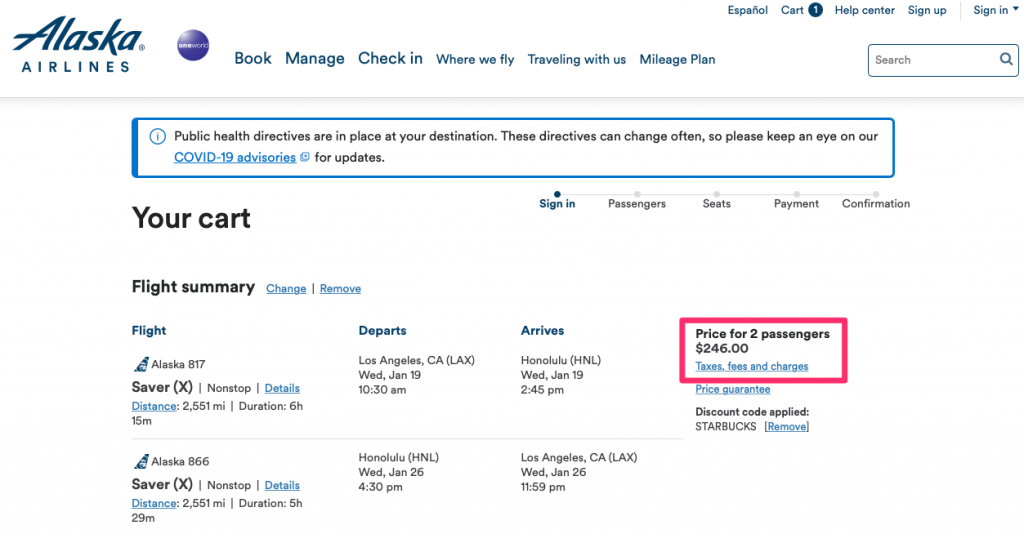Select the Mileage Plan nav item
Viewport: 1024px width, 534px height.
(x=677, y=60)
